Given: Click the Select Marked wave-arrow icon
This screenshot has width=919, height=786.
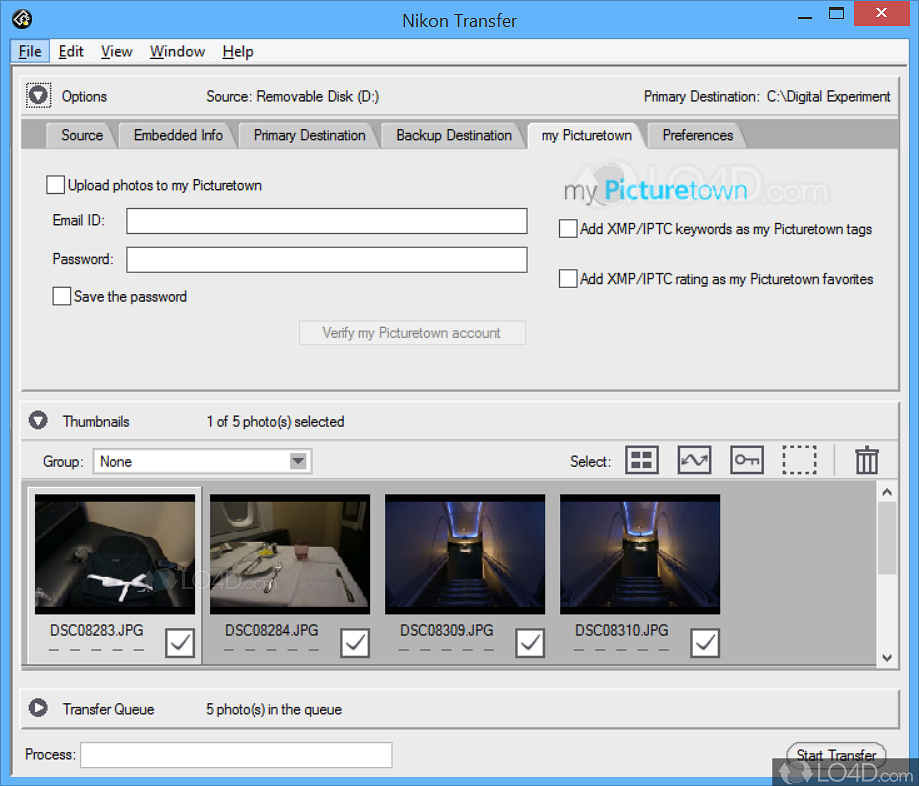Looking at the screenshot, I should coord(694,460).
